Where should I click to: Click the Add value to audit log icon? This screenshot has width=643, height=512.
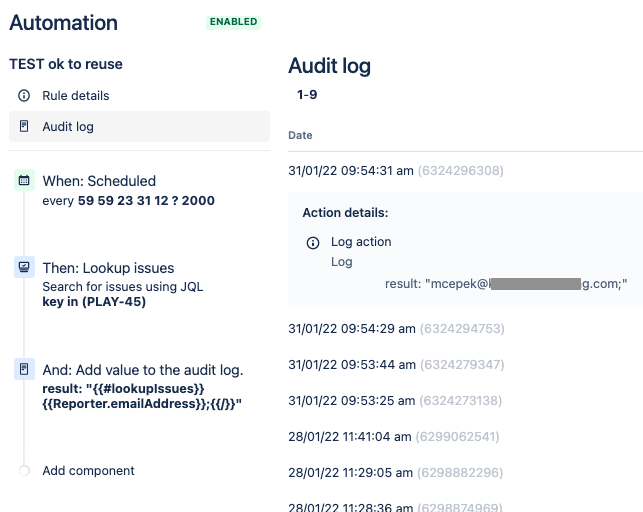tap(24, 369)
